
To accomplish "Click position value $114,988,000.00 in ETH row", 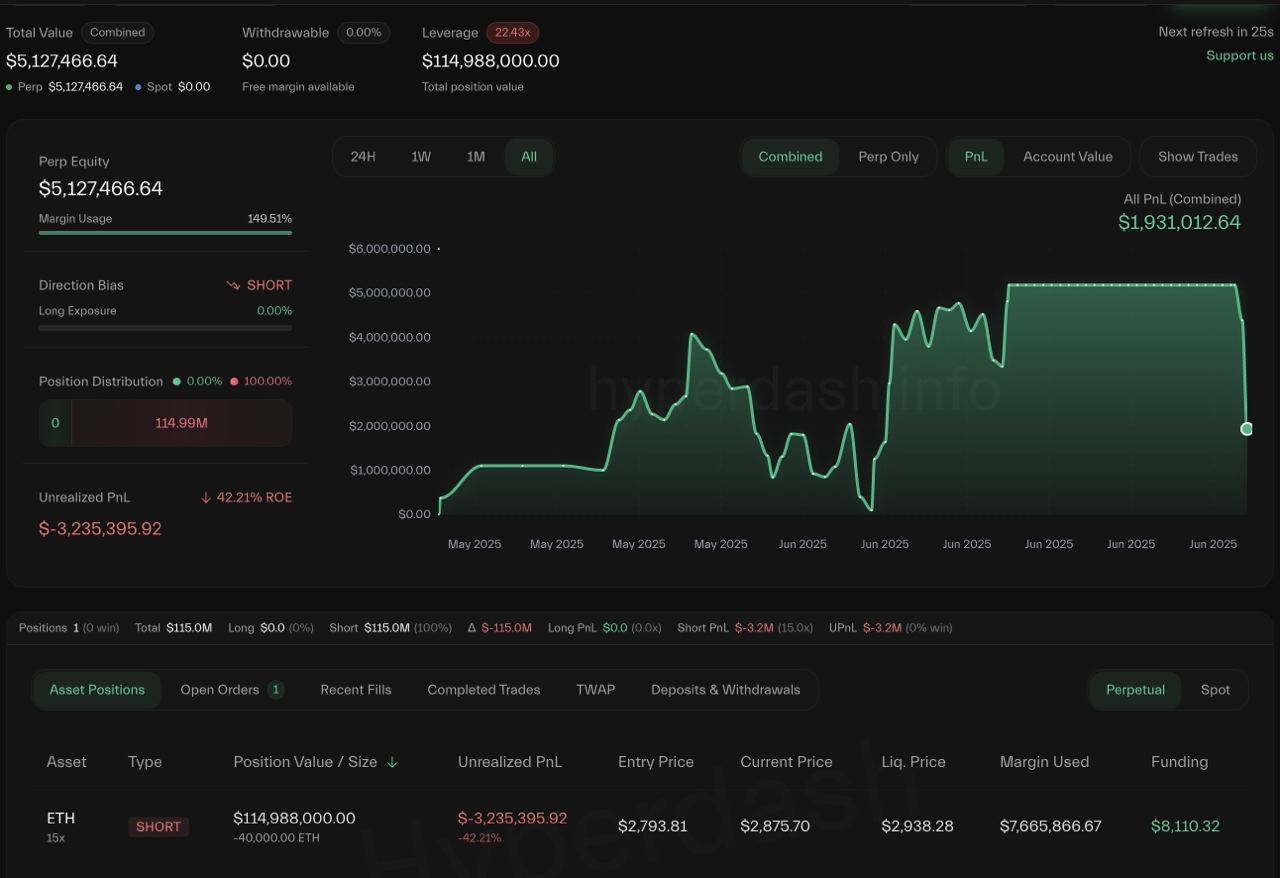I will (x=294, y=818).
